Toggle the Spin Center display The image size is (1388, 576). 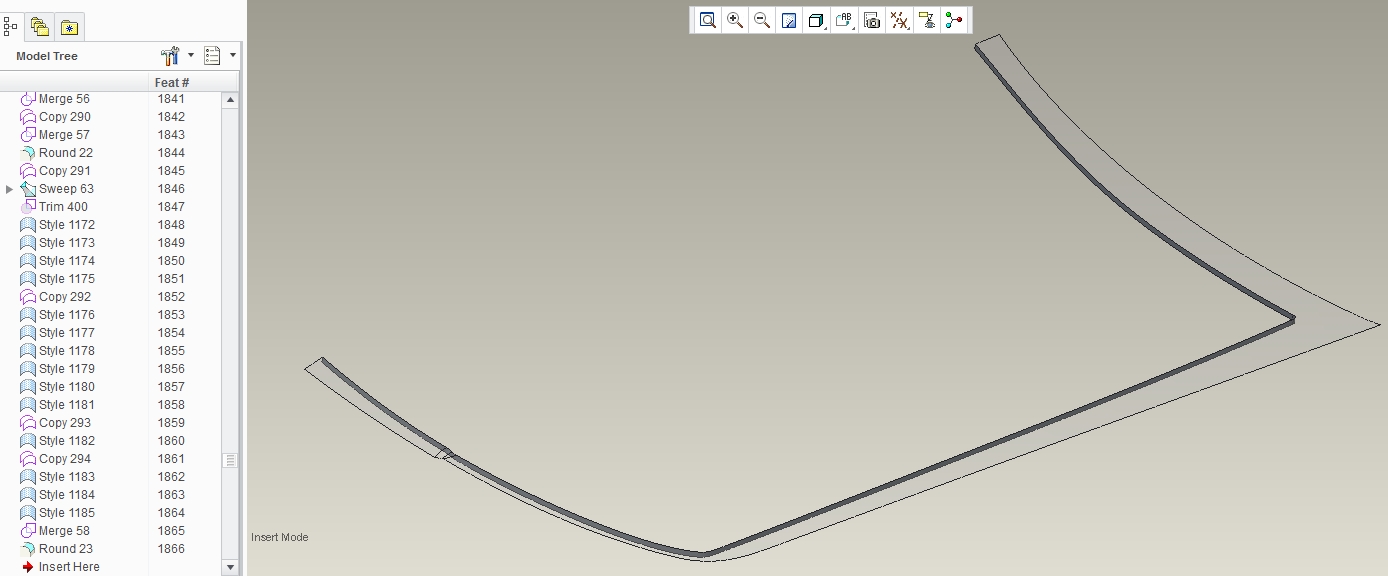[954, 20]
